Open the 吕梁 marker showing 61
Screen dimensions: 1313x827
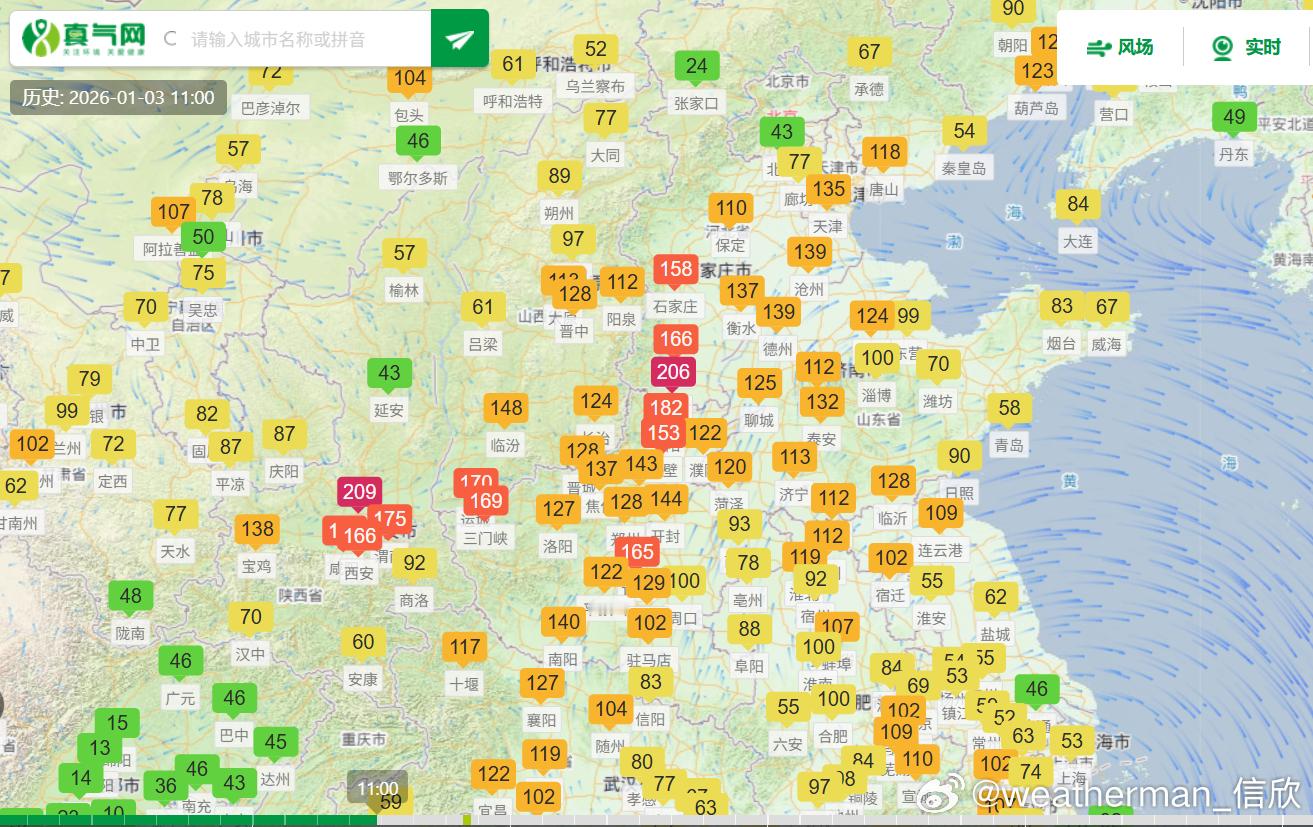[483, 309]
